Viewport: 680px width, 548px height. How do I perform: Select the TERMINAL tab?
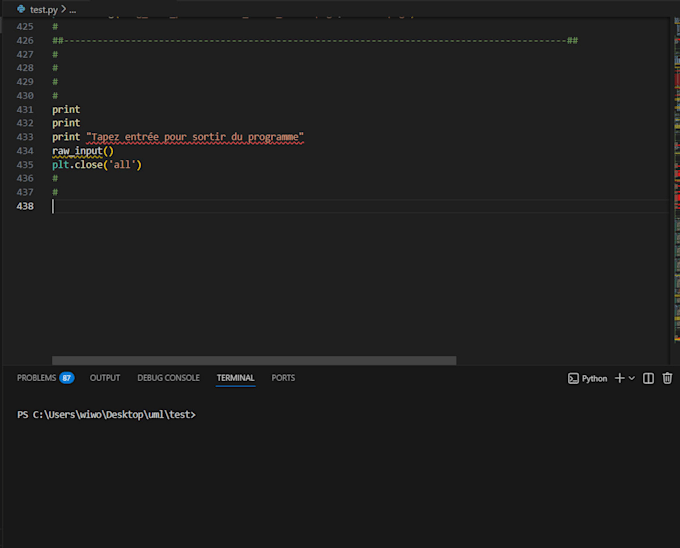tap(235, 378)
